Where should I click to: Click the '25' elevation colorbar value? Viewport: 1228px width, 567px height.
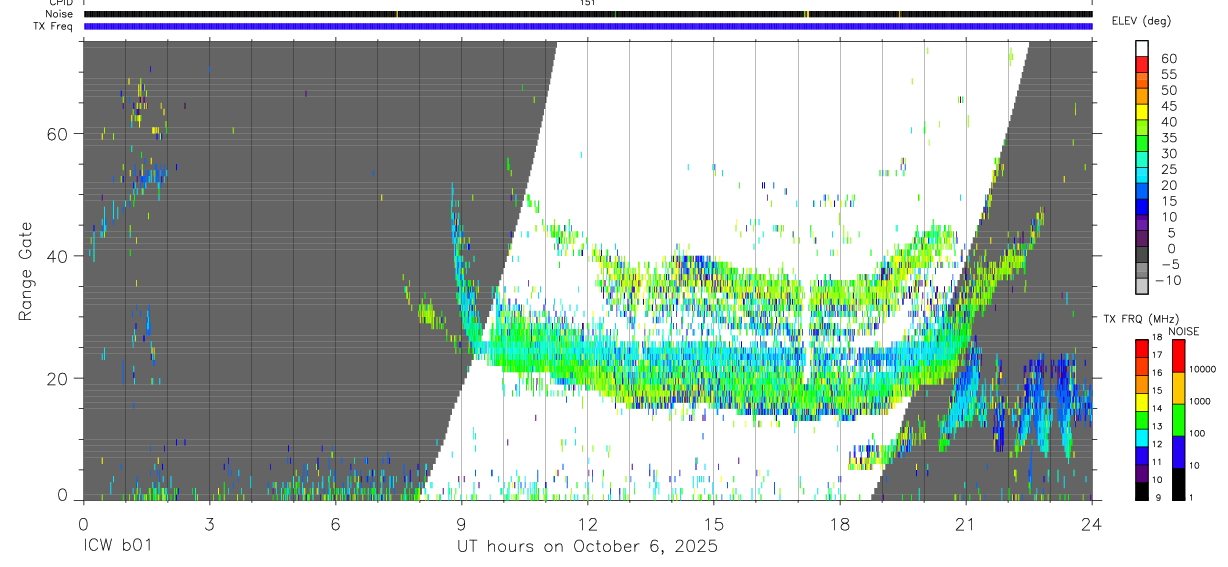coord(1169,169)
